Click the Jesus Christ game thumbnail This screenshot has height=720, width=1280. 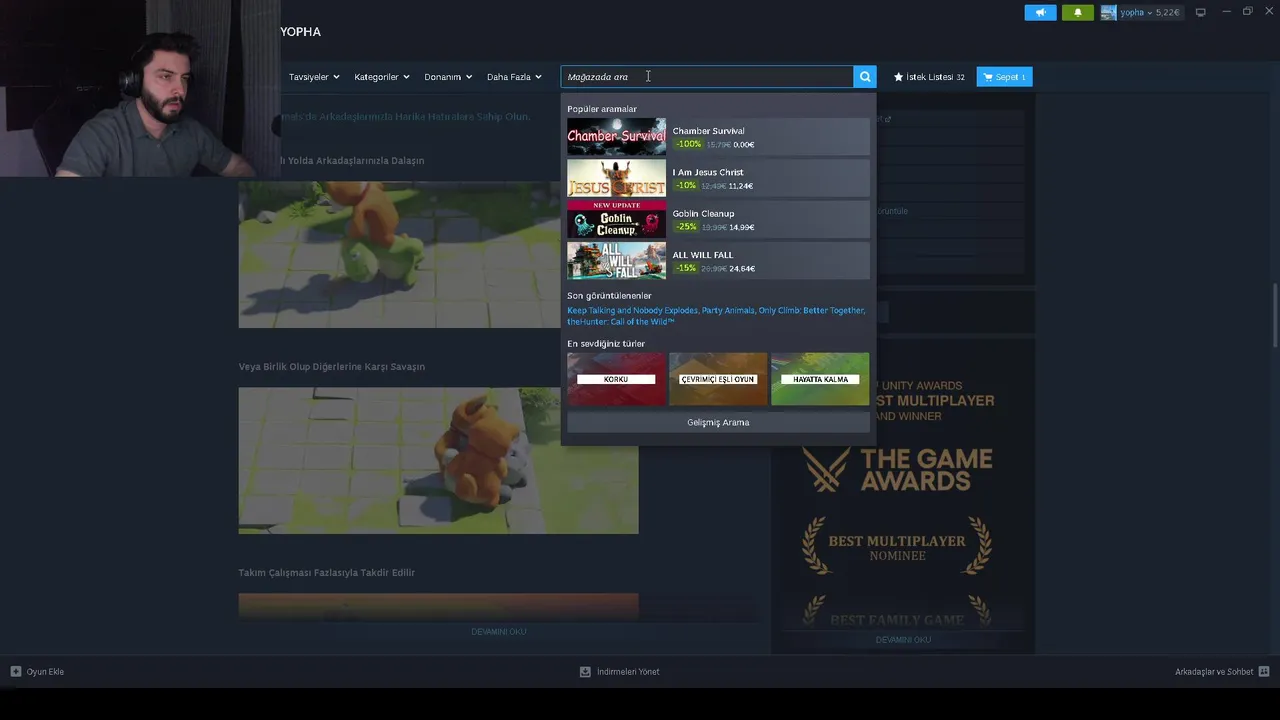[x=616, y=178]
